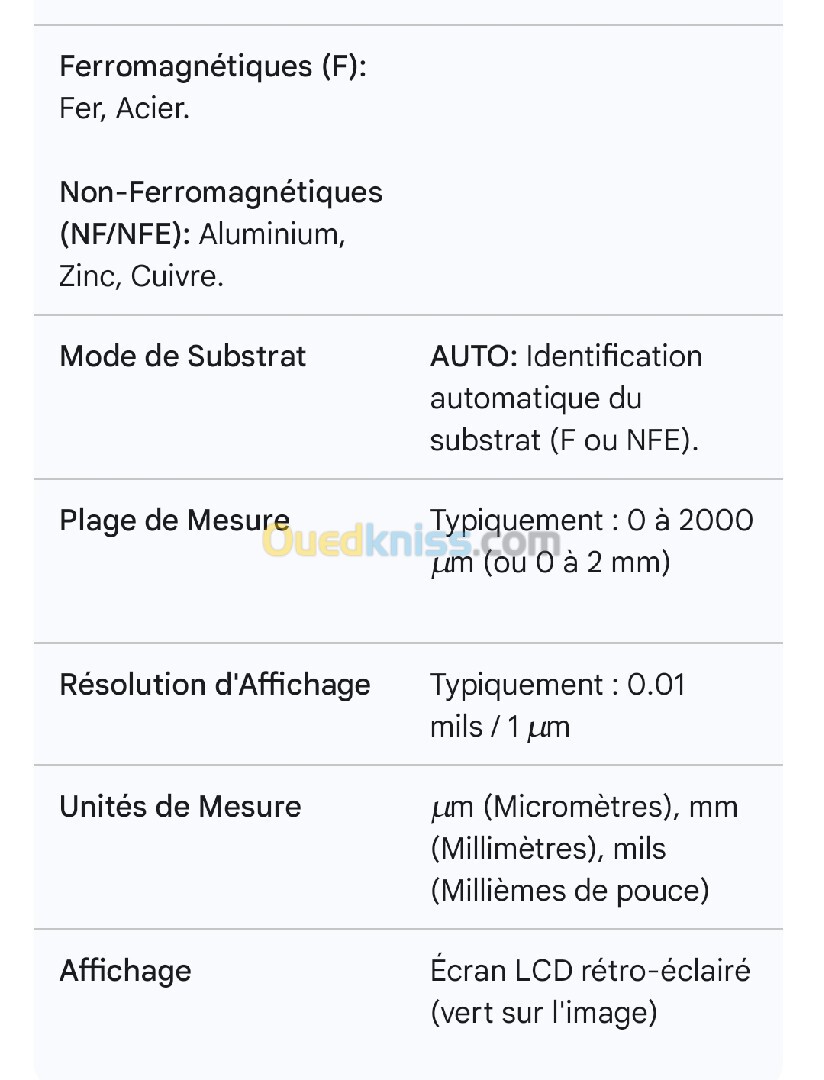The height and width of the screenshot is (1080, 824).
Task: Click the "µm (Micromètres), mm" value text
Action: [584, 807]
